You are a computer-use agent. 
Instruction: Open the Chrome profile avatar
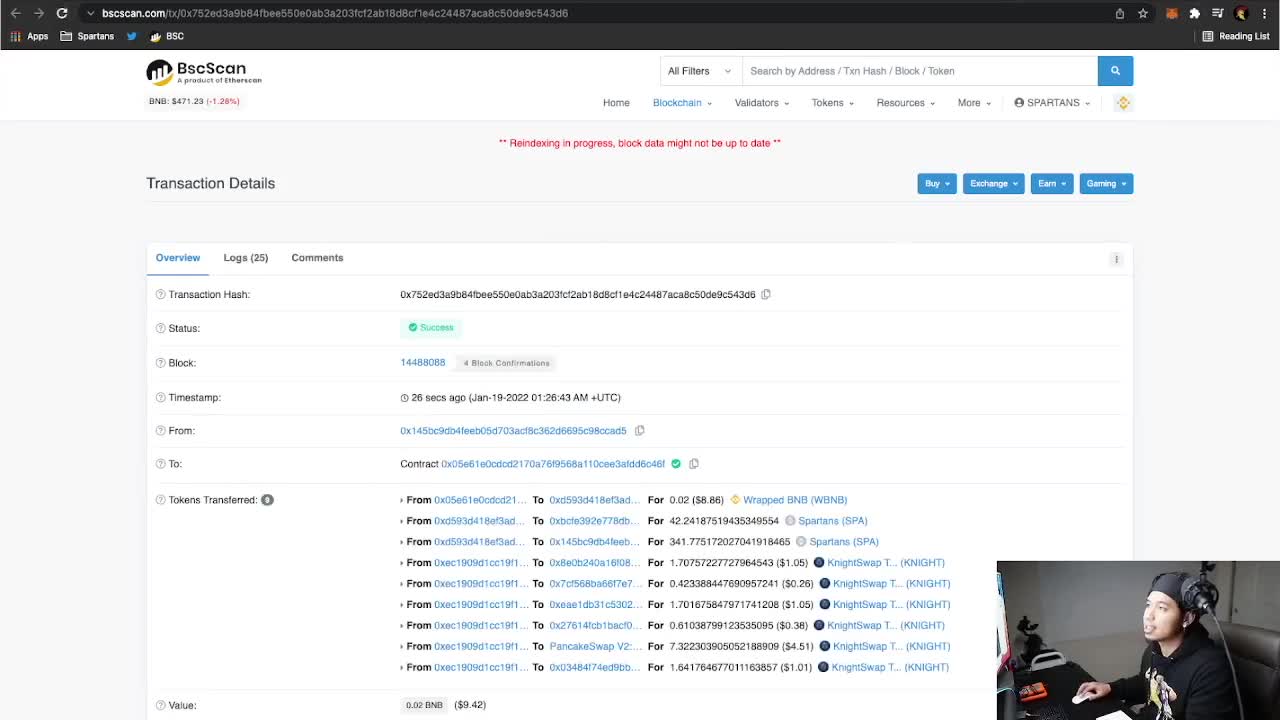point(1241,13)
